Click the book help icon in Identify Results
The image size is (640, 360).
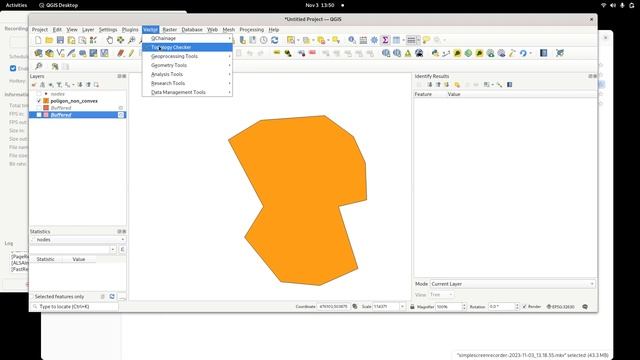(509, 84)
